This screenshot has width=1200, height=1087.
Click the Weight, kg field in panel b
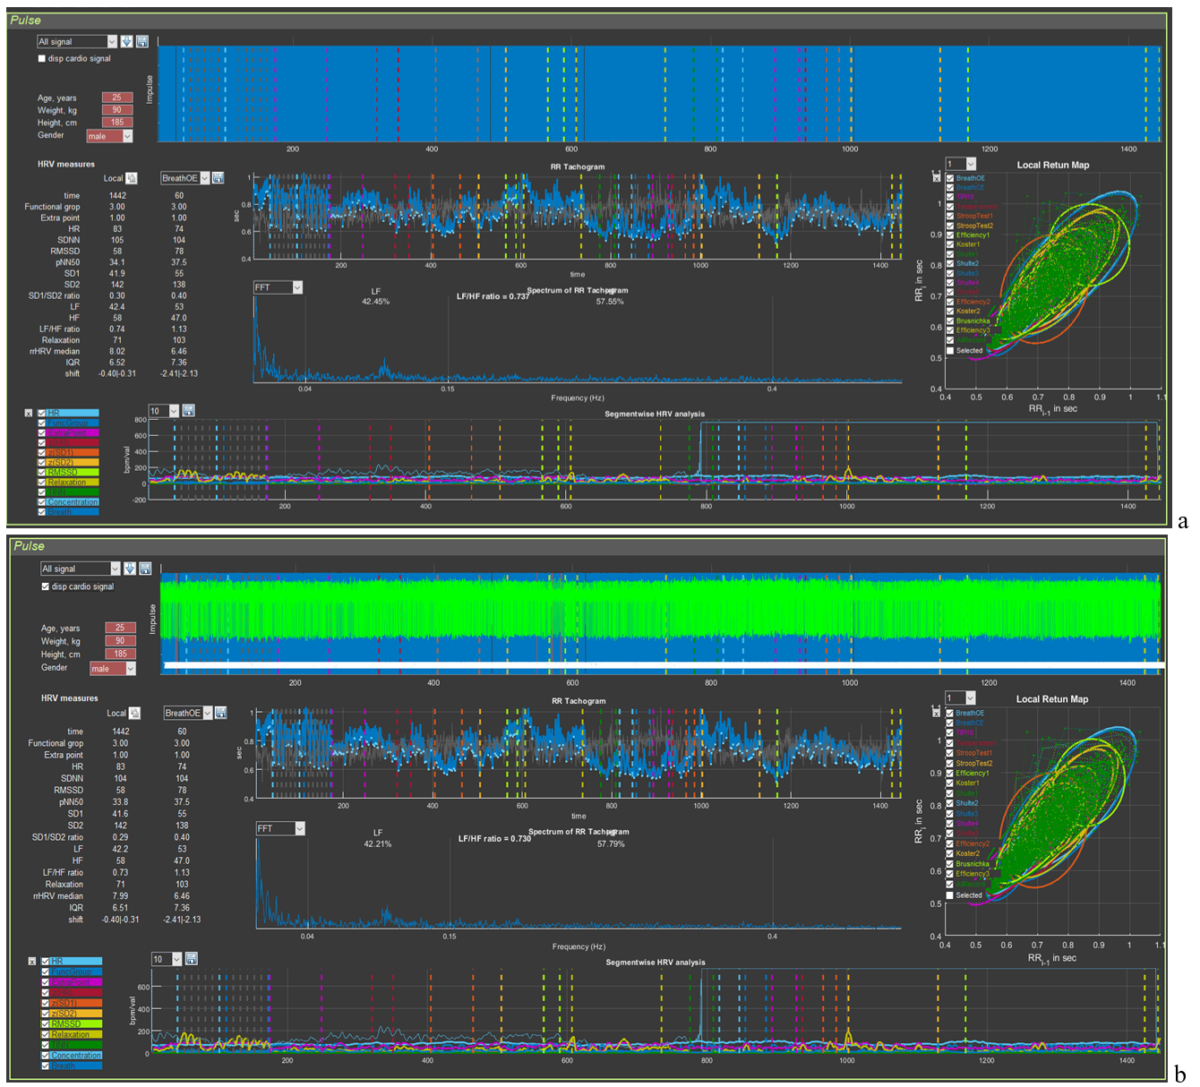(120, 641)
